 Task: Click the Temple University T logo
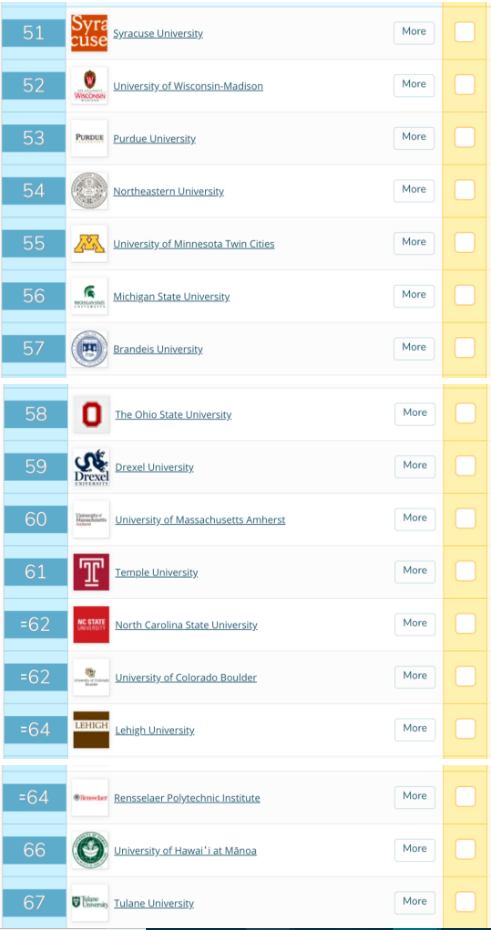pos(91,572)
